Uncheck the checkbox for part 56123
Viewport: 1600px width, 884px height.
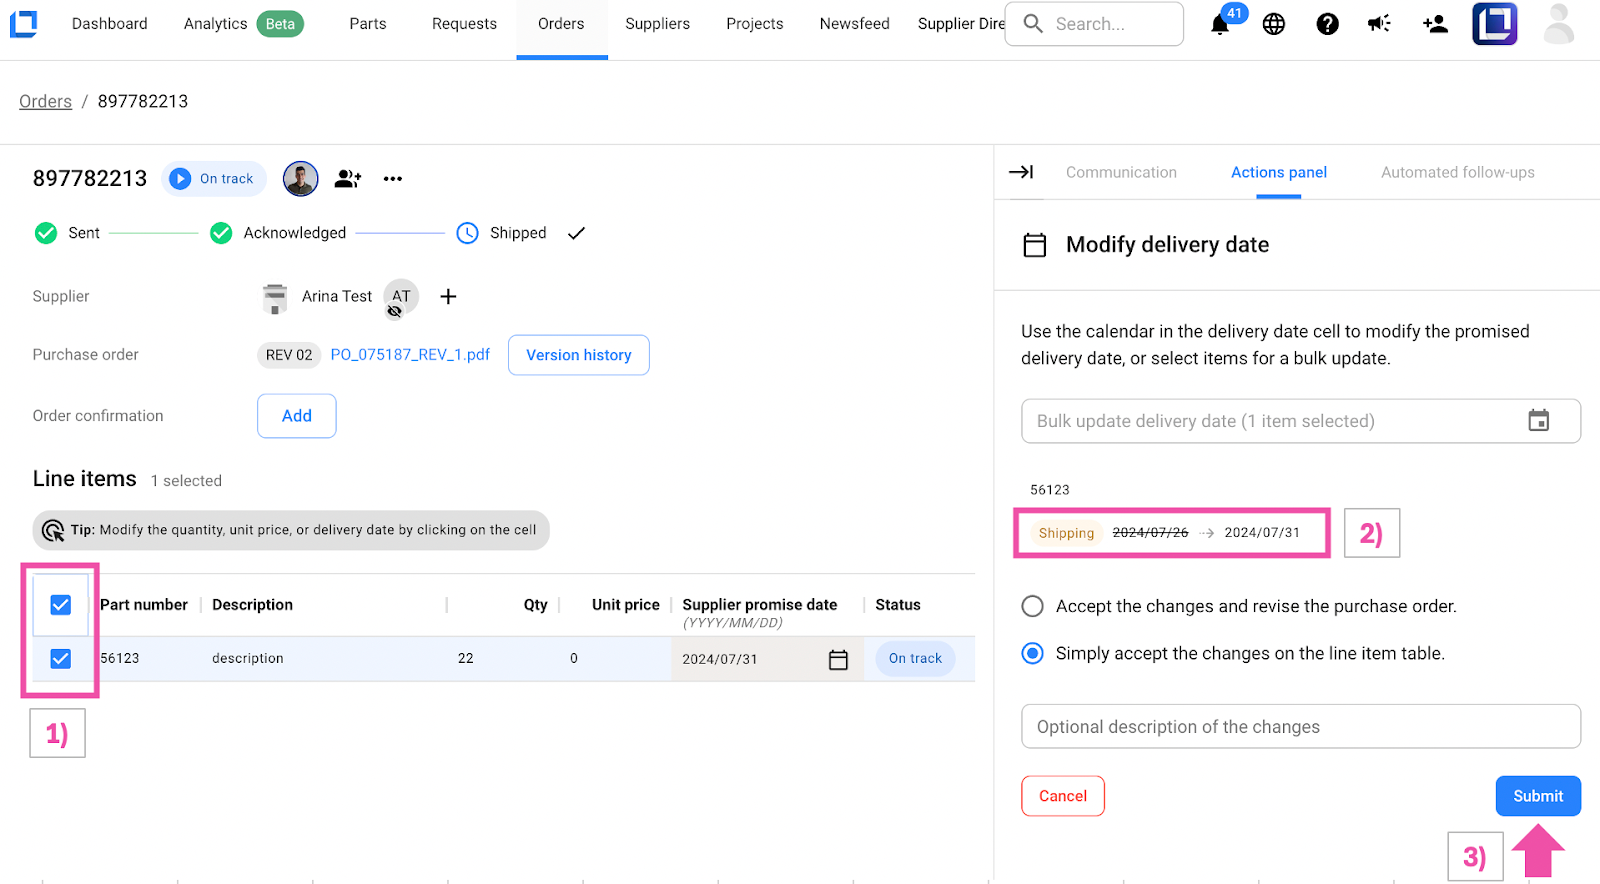pyautogui.click(x=61, y=658)
